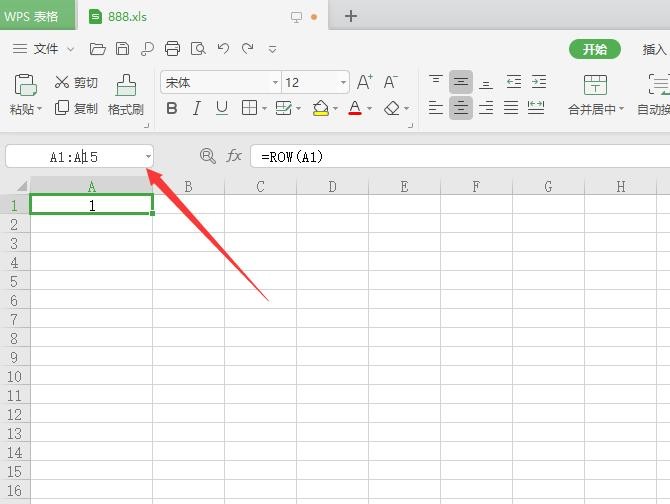Click the insert function fx icon
The image size is (670, 504).
click(234, 156)
